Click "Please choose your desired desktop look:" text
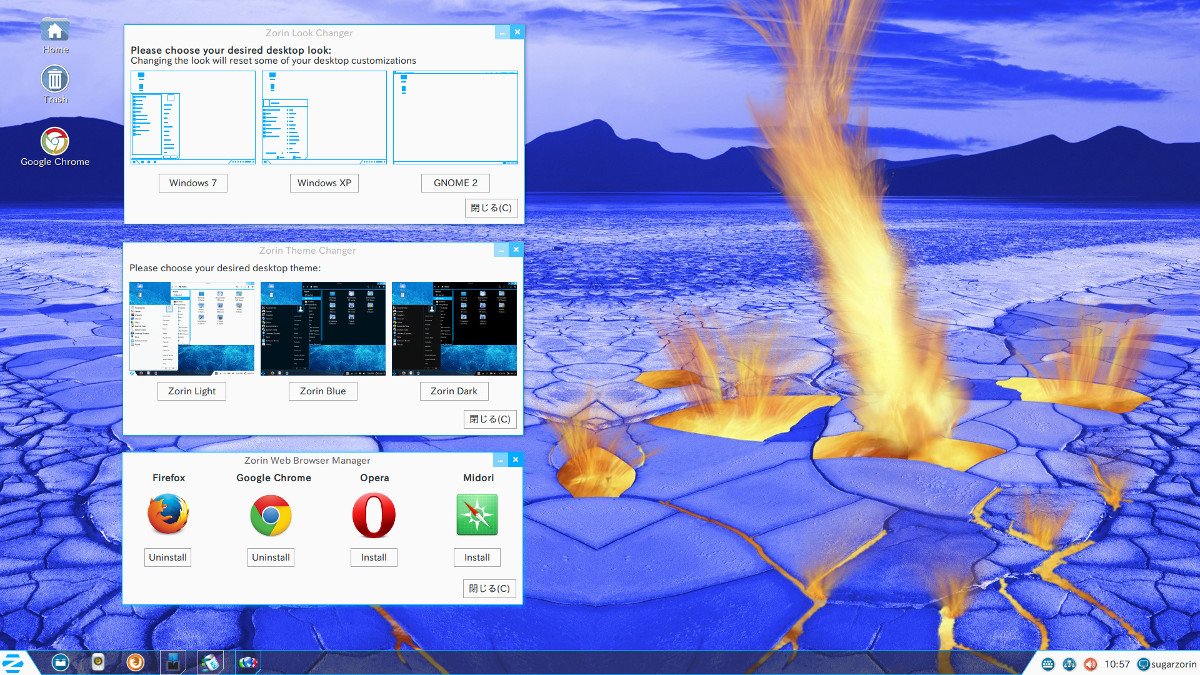 [231, 50]
